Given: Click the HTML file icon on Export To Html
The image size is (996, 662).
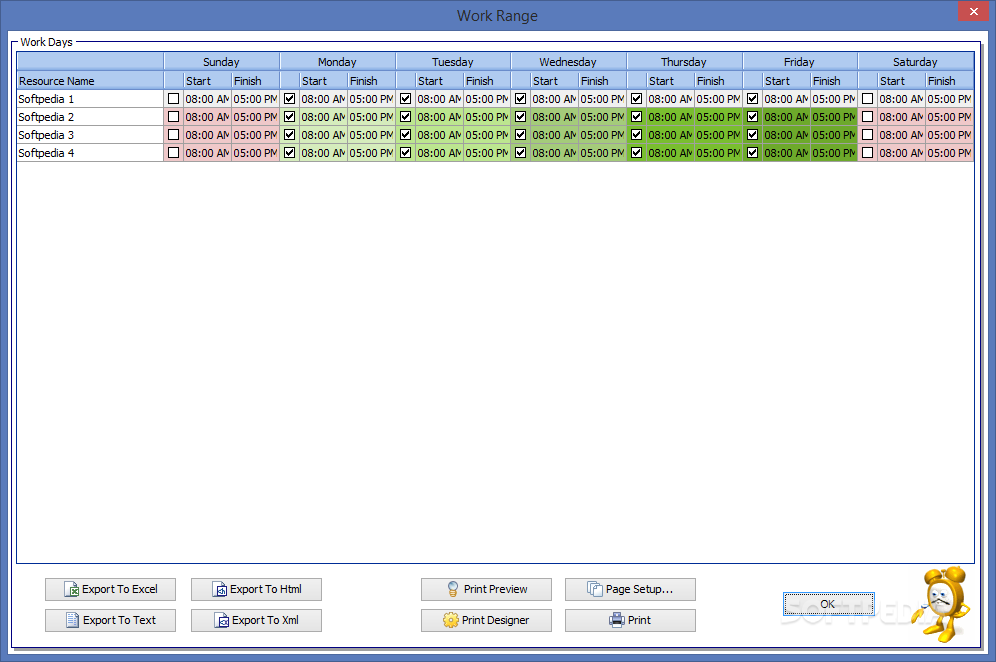Looking at the screenshot, I should click(x=220, y=590).
